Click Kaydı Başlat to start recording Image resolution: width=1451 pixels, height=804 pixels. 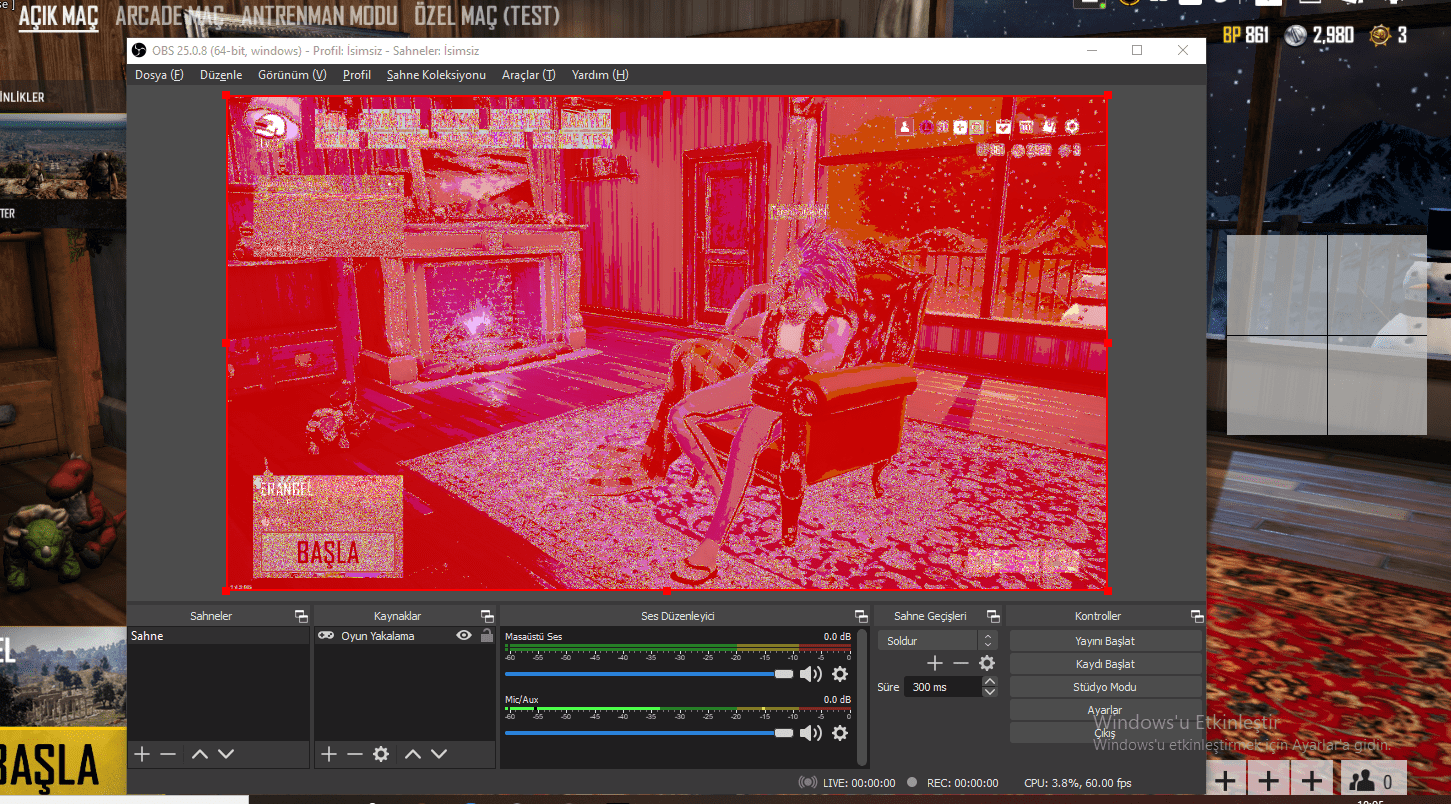pyautogui.click(x=1105, y=664)
